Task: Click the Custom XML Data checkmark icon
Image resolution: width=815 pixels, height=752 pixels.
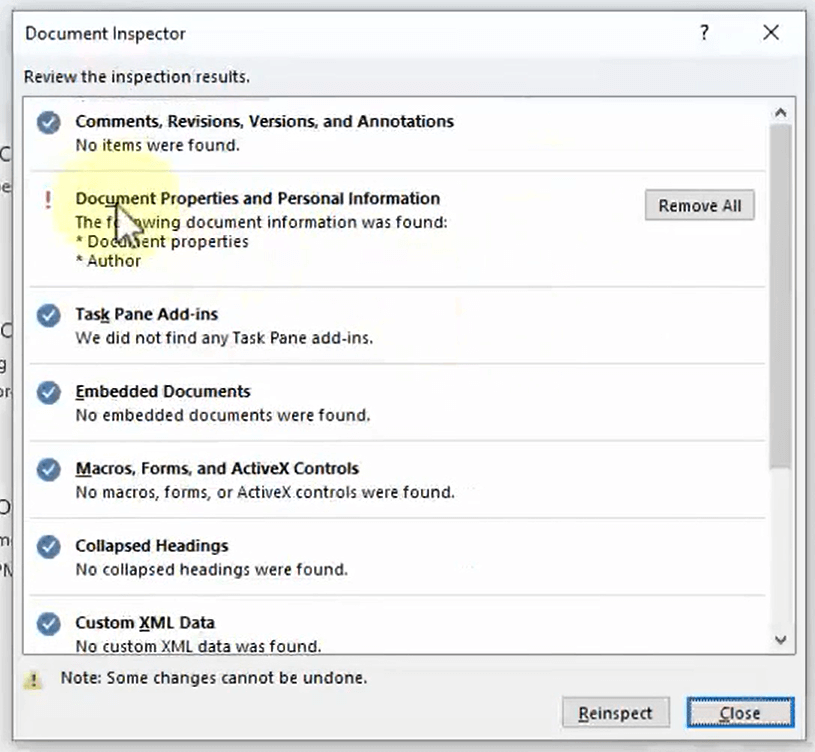Action: 48,624
